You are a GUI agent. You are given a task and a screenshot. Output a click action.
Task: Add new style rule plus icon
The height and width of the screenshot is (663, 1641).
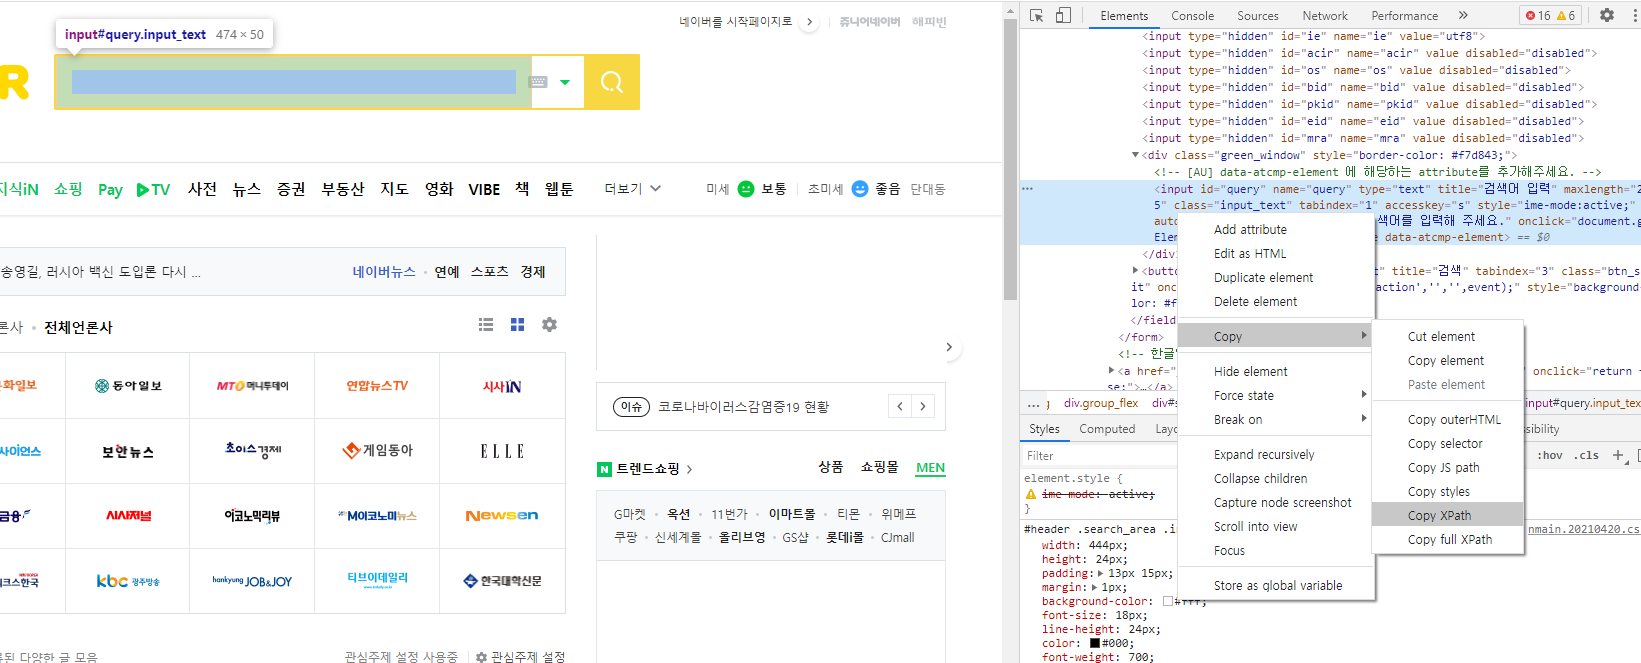[1618, 455]
